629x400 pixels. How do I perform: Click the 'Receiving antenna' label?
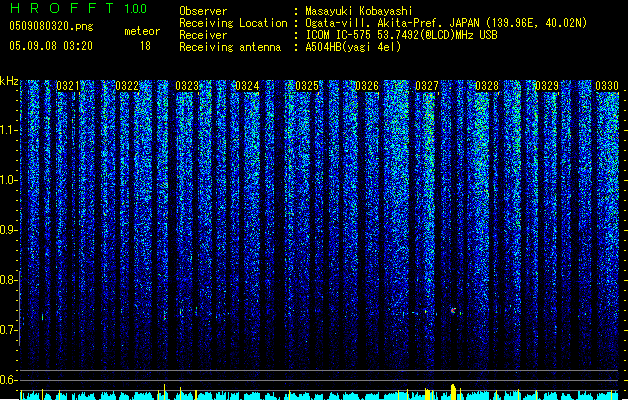point(230,47)
